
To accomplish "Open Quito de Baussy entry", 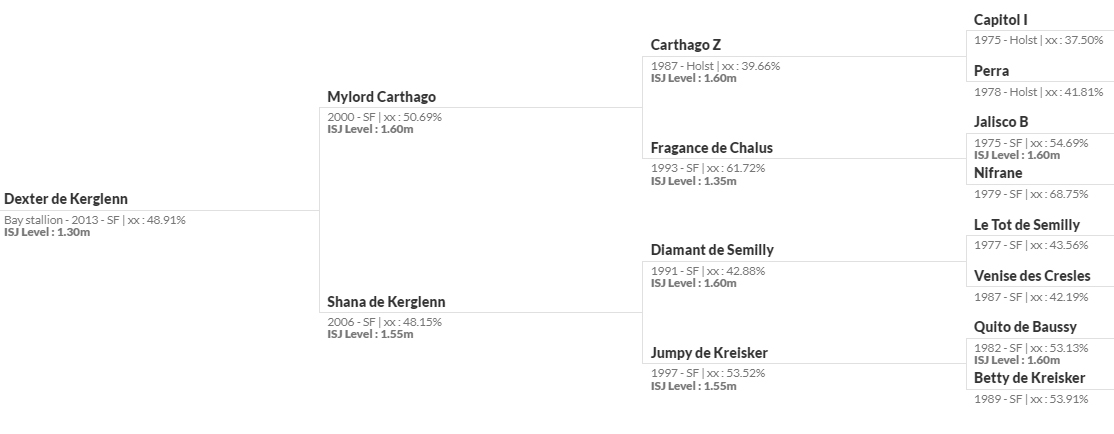I will [x=1025, y=327].
